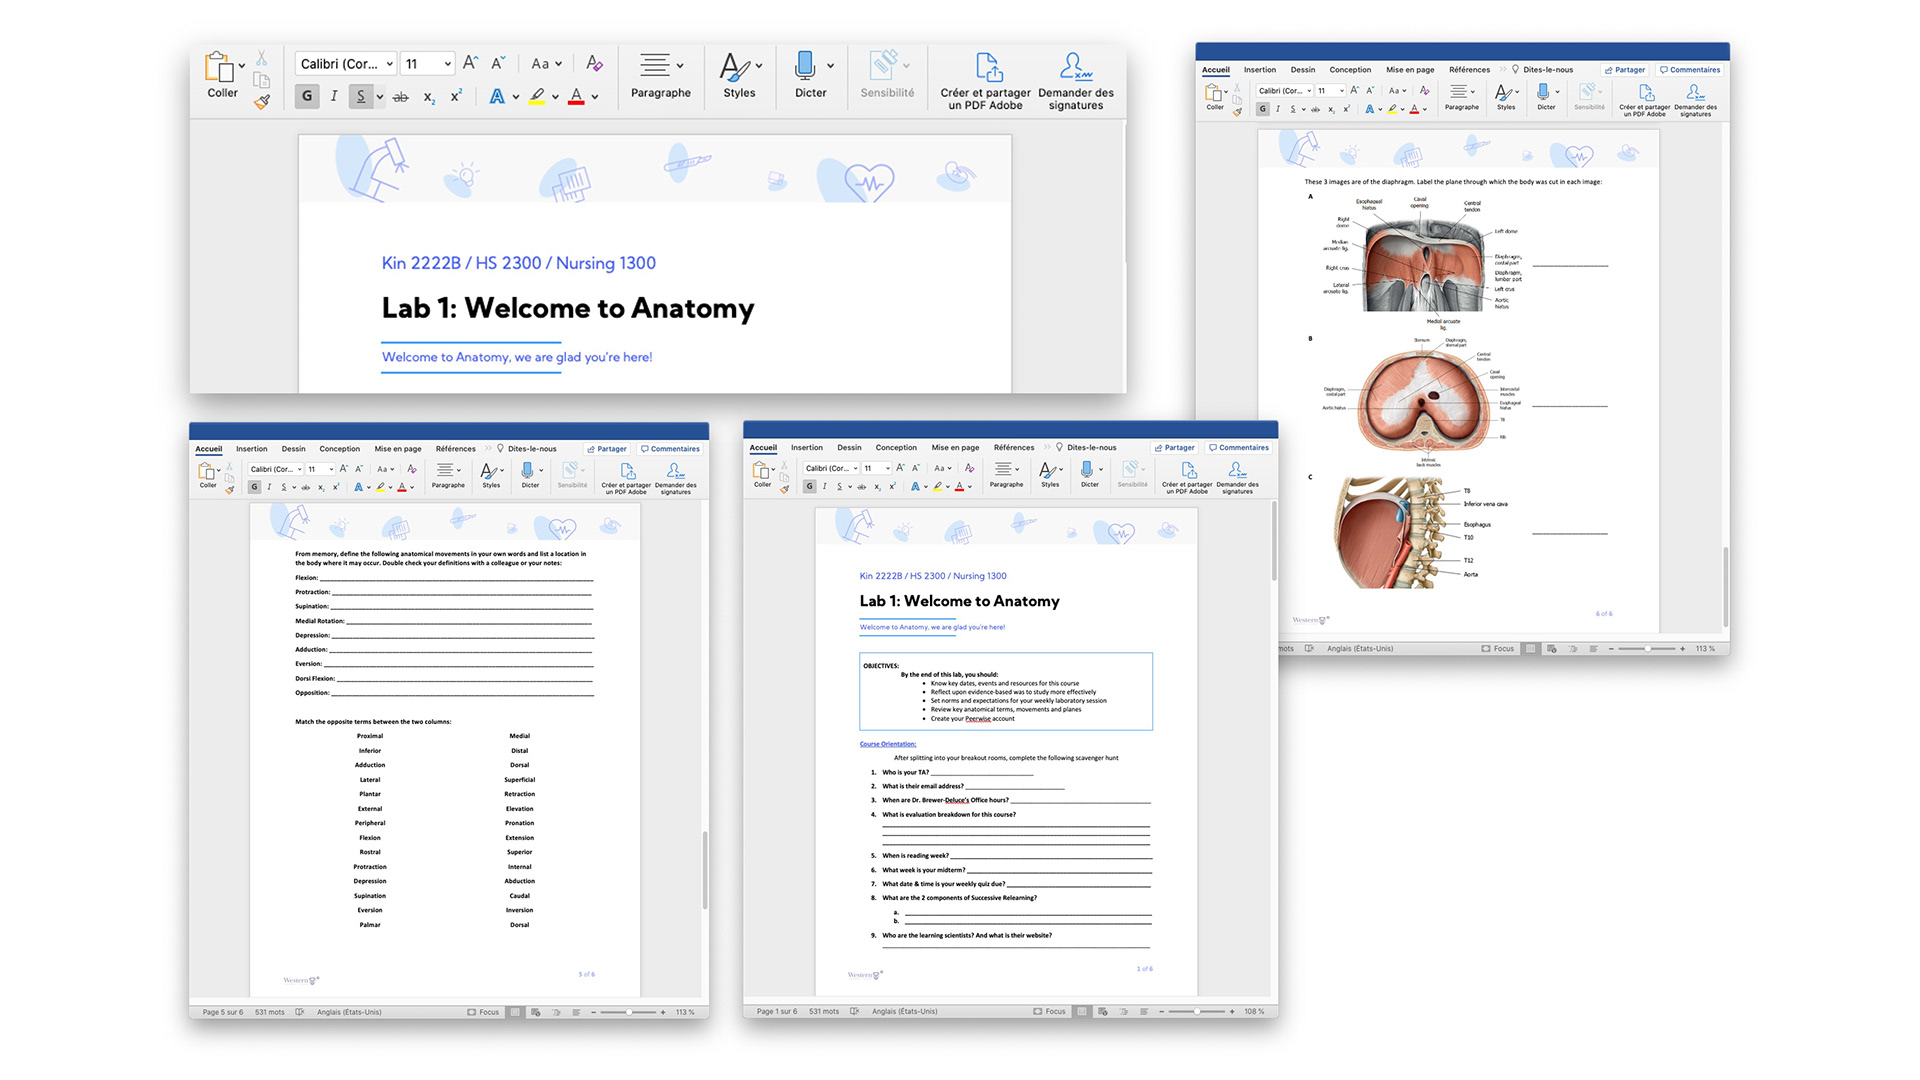Apply text effects A icon in enlarged ribbon

click(496, 97)
